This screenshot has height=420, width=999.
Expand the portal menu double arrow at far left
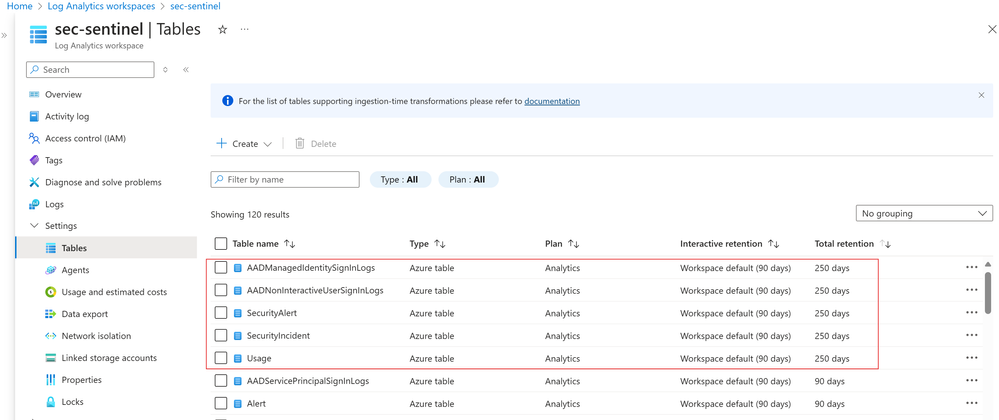pyautogui.click(x=4, y=36)
